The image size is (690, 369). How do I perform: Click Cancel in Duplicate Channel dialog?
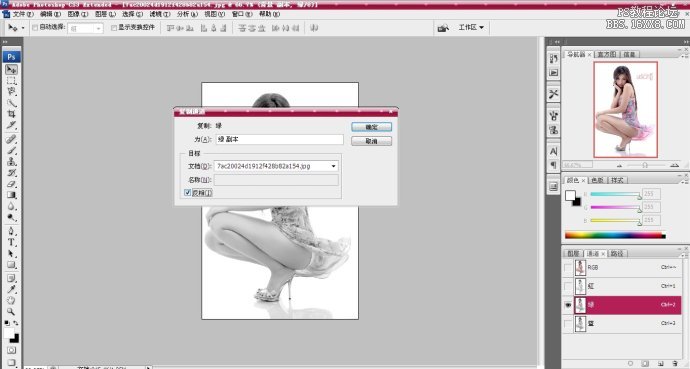coord(371,141)
